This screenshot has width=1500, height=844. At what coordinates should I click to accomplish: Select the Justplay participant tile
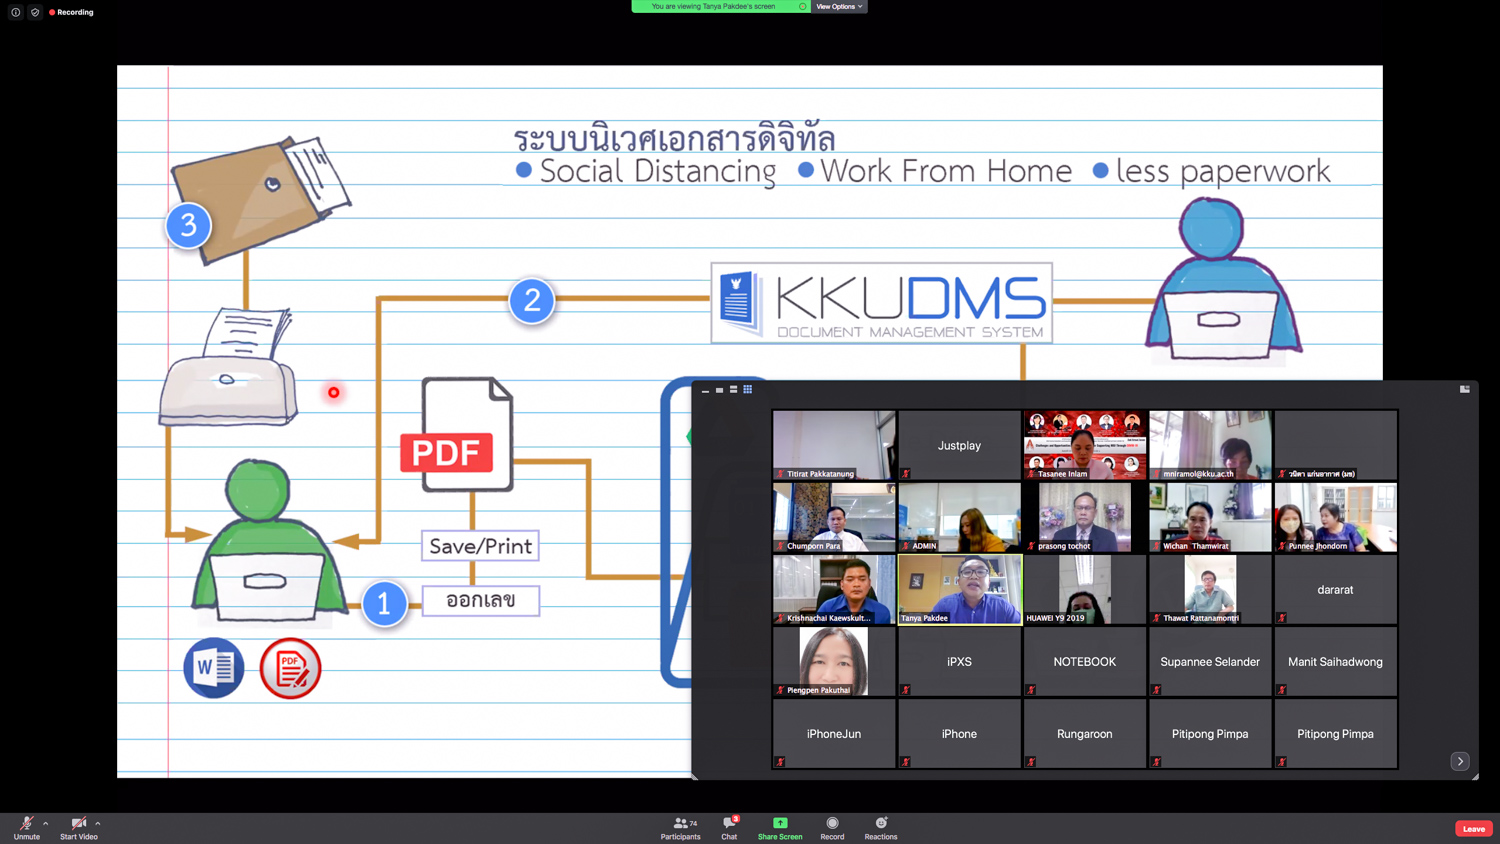tap(959, 445)
